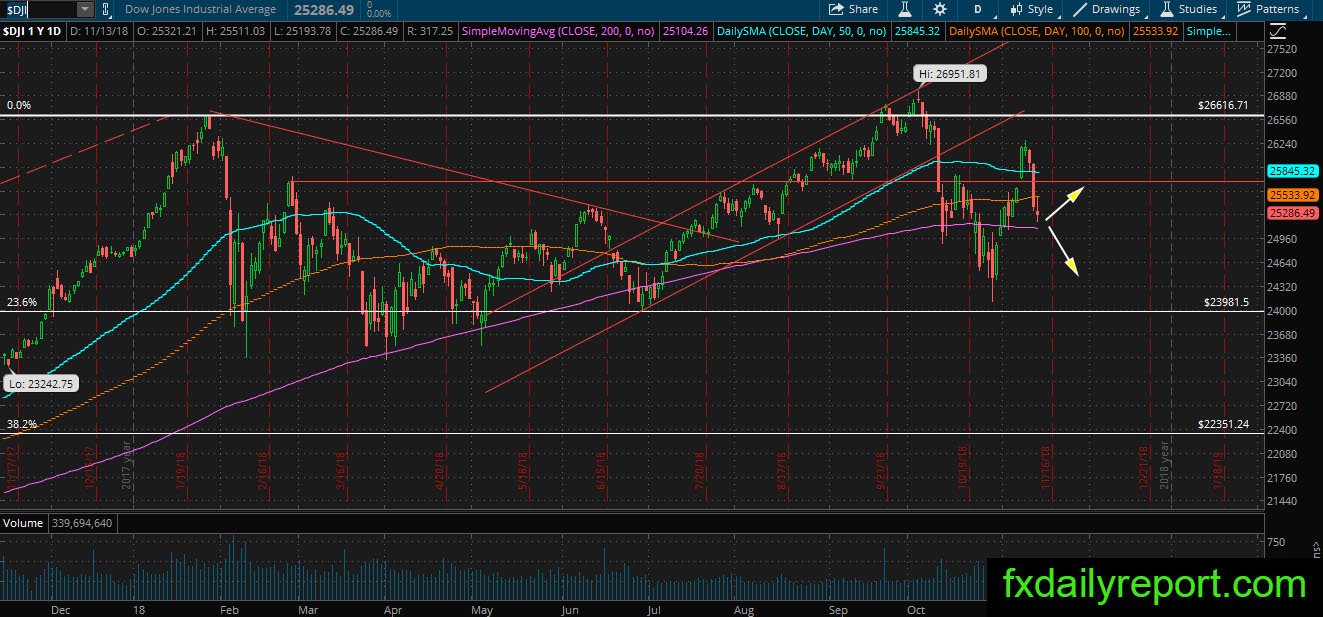
Task: Click the Drawings pencil line icon
Action: coord(1080,9)
